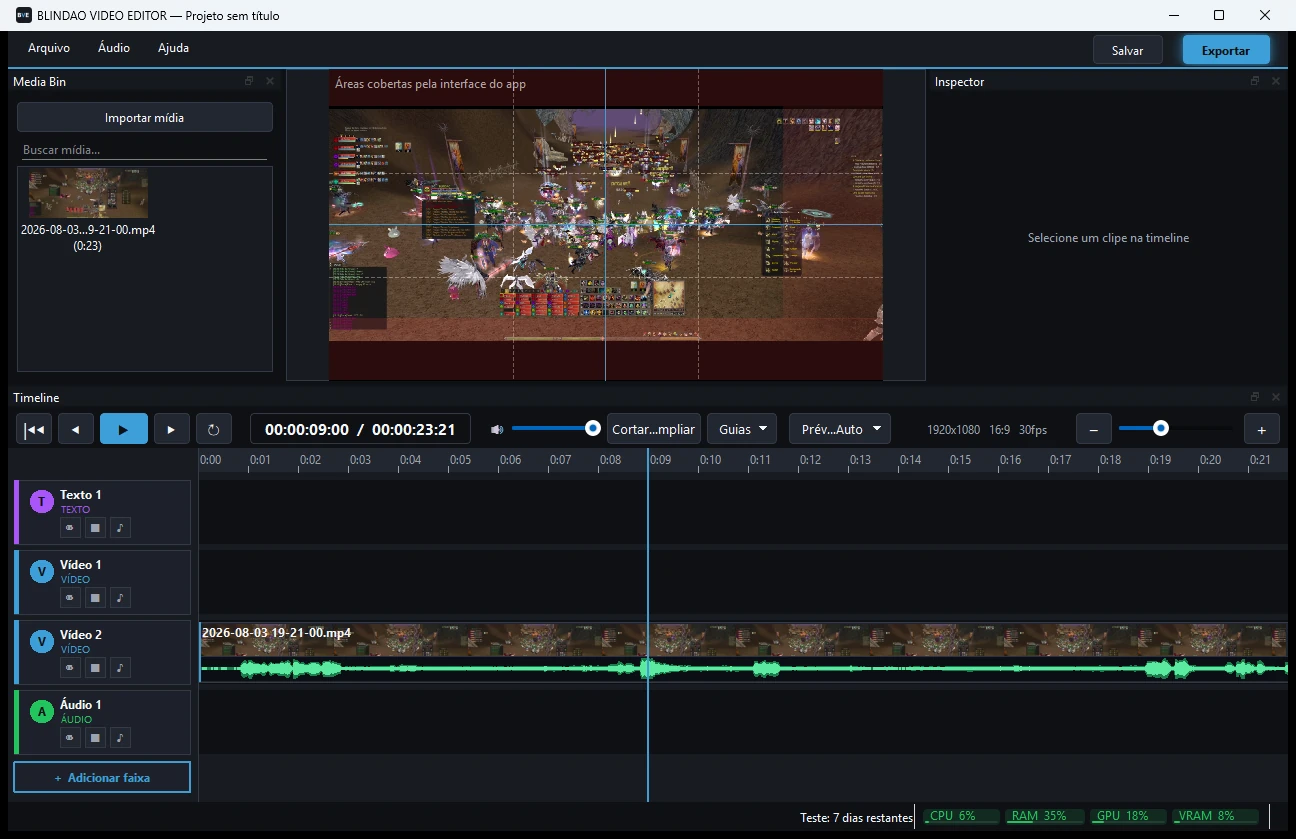The image size is (1296, 839).
Task: Click the purple T badge of Texto 1
Action: coord(41,502)
